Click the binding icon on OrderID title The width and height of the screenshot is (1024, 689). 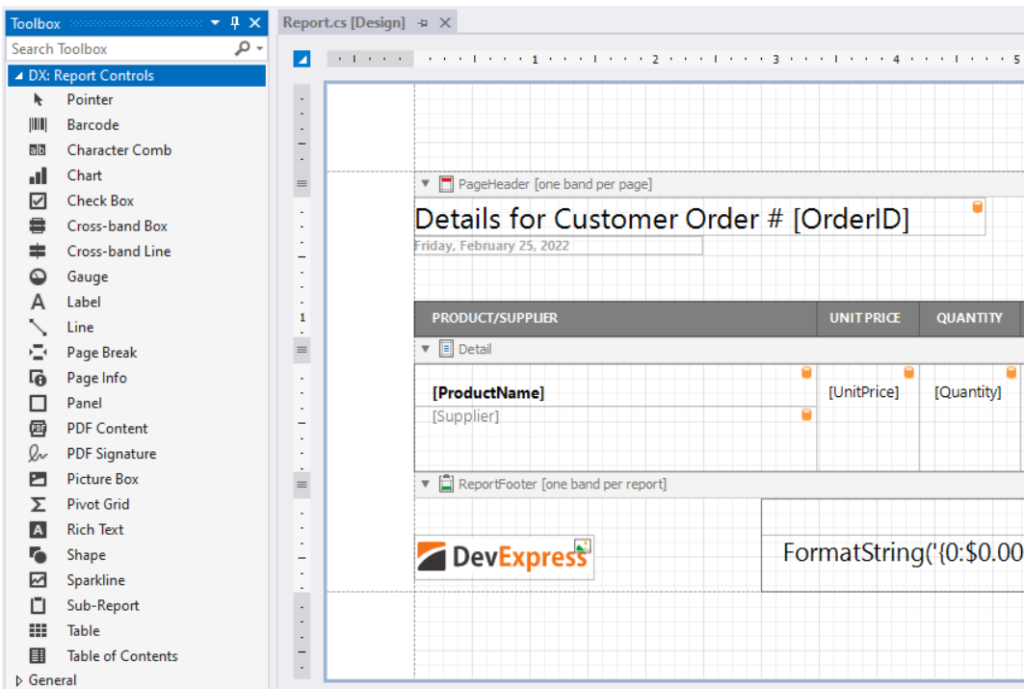click(x=978, y=207)
